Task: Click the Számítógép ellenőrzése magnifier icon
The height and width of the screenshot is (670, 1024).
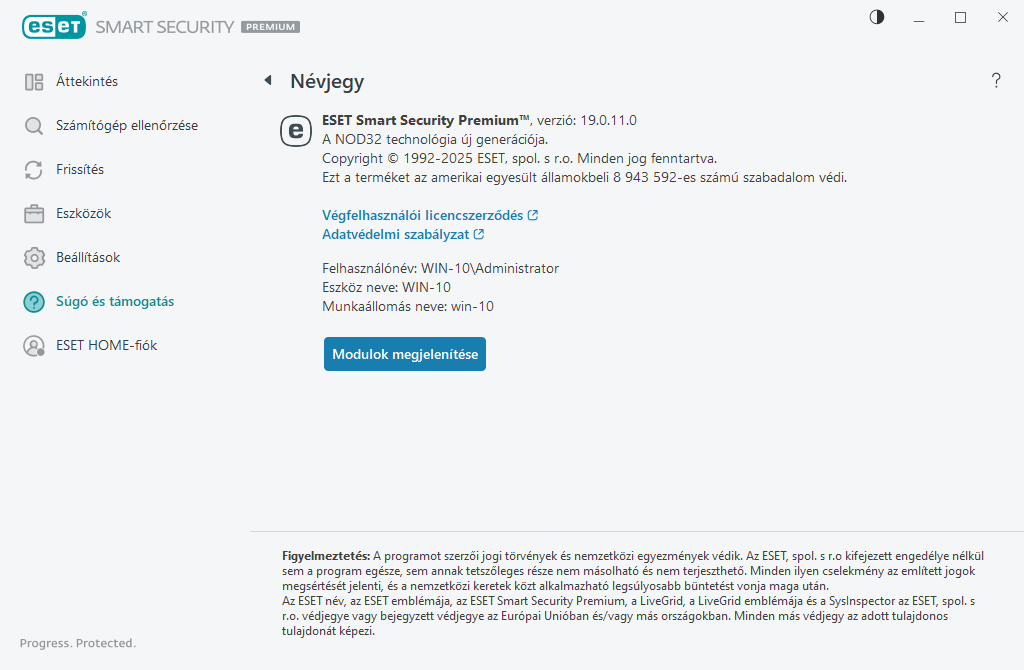Action: (x=34, y=126)
